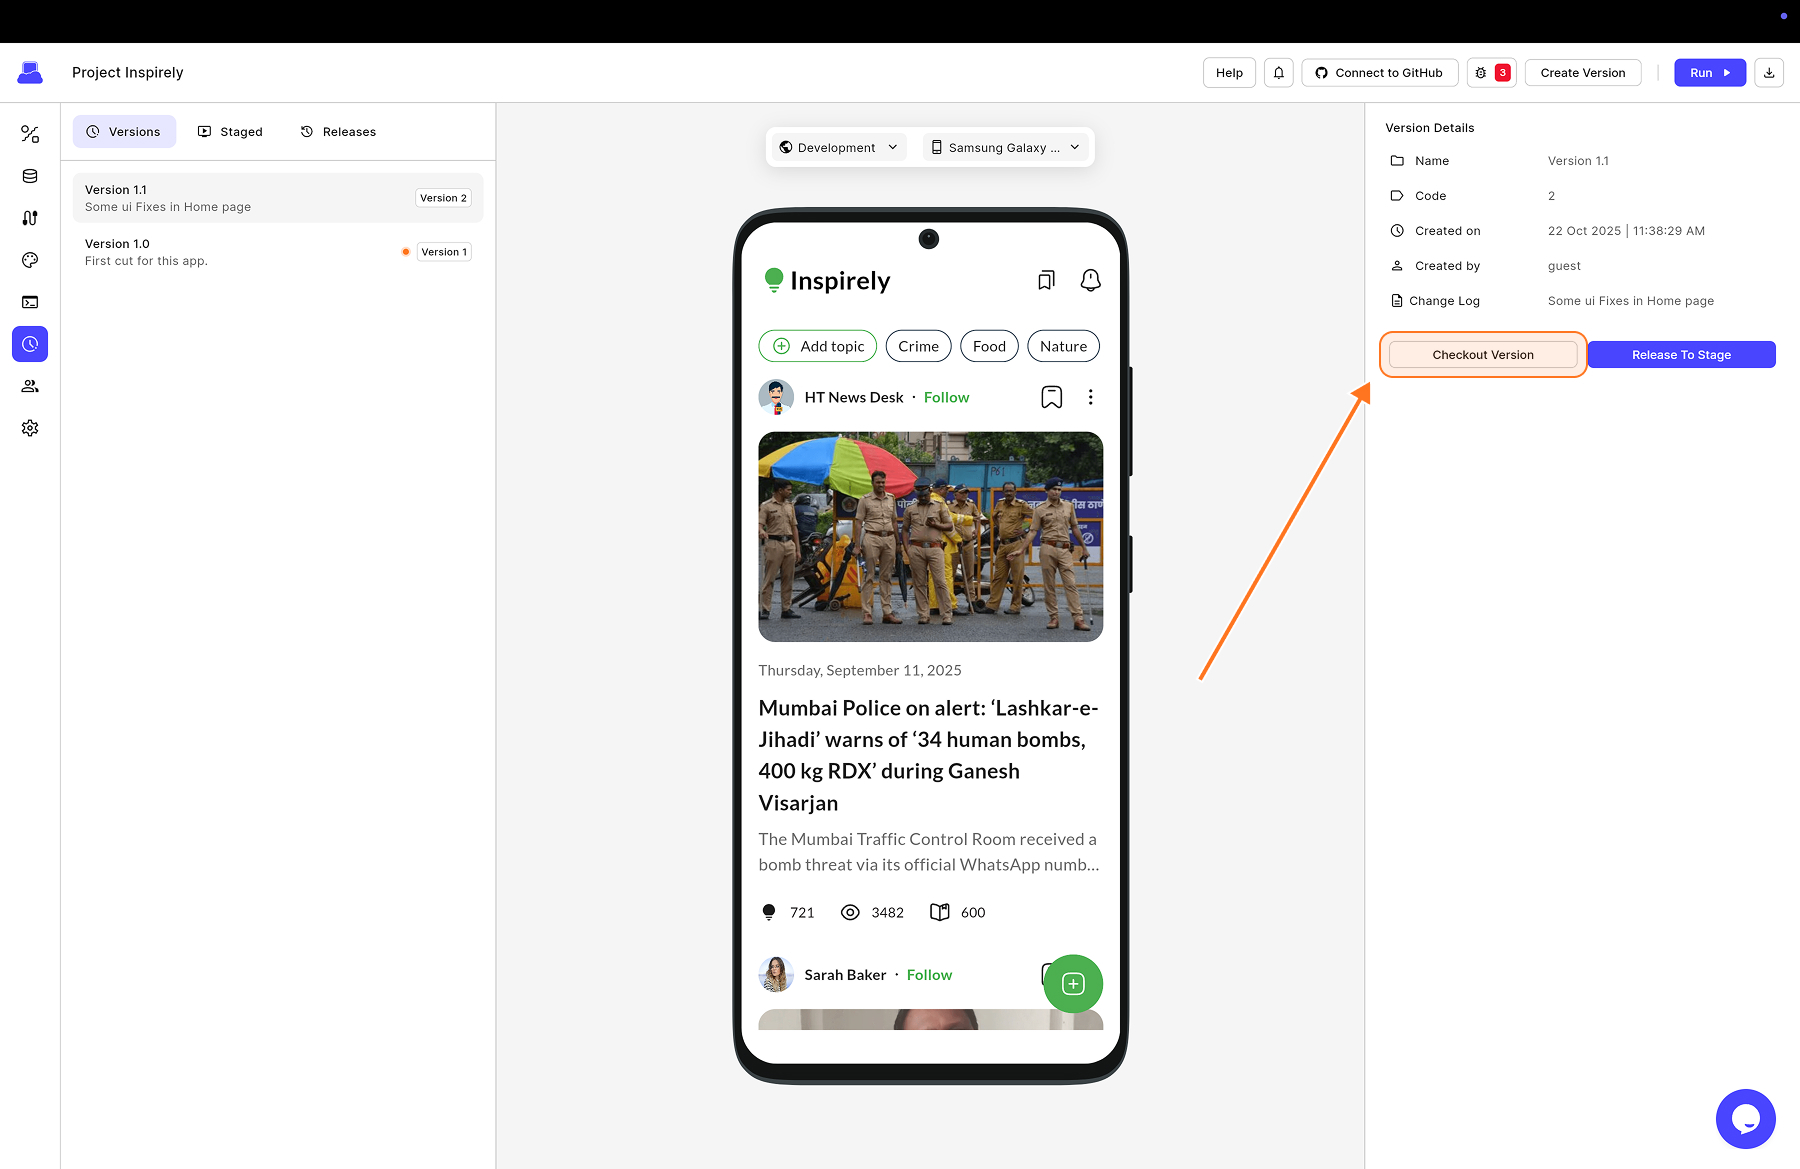This screenshot has width=1800, height=1169.
Task: Click the Release To Stage button
Action: 1681,355
